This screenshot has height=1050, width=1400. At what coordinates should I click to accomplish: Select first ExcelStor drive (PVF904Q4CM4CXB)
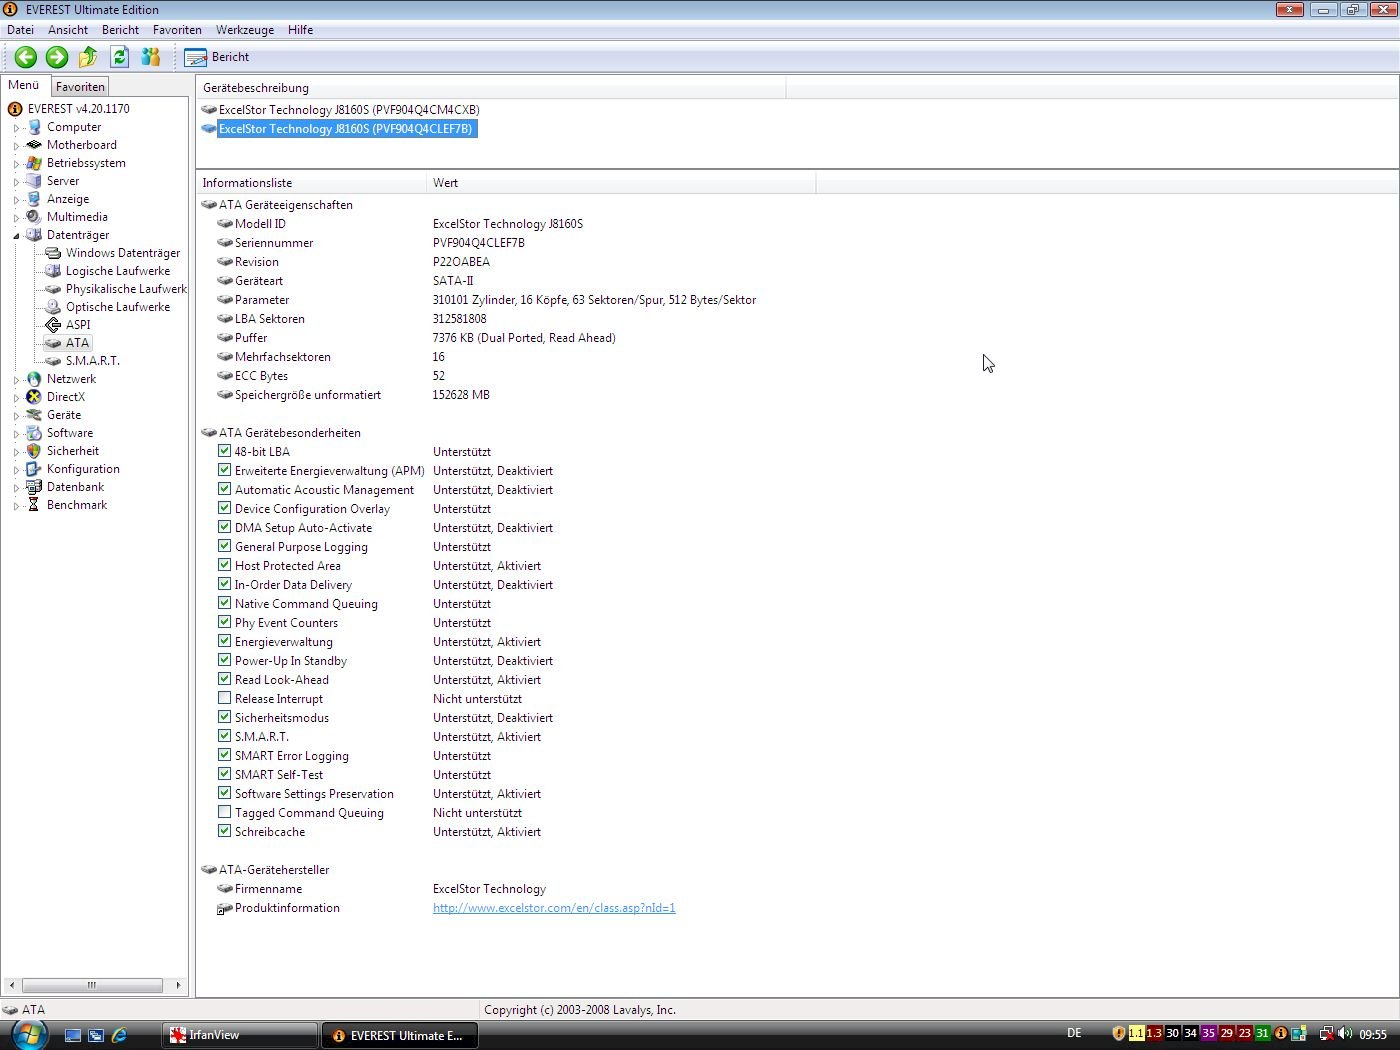pyautogui.click(x=348, y=110)
